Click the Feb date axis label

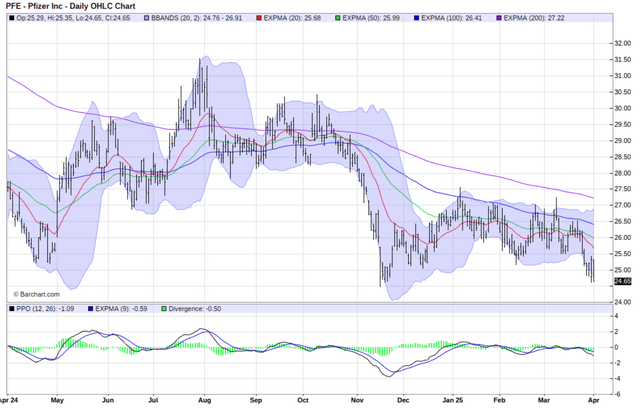(500, 400)
